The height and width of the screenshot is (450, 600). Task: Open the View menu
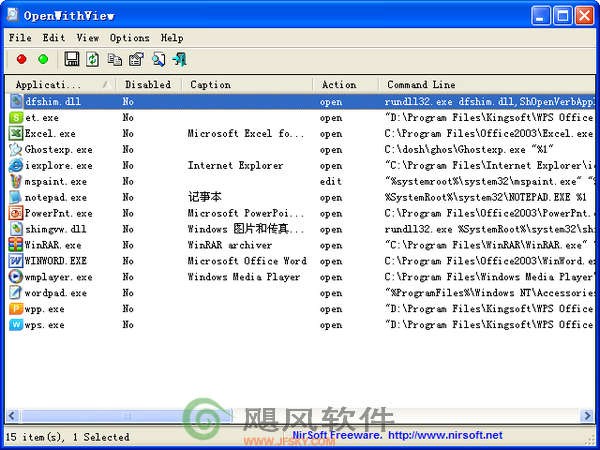coord(88,38)
